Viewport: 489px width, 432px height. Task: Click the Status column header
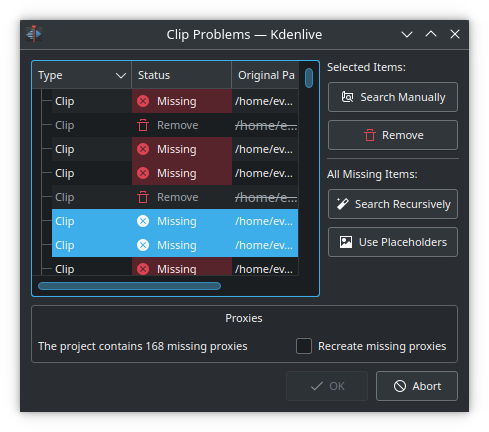point(181,75)
